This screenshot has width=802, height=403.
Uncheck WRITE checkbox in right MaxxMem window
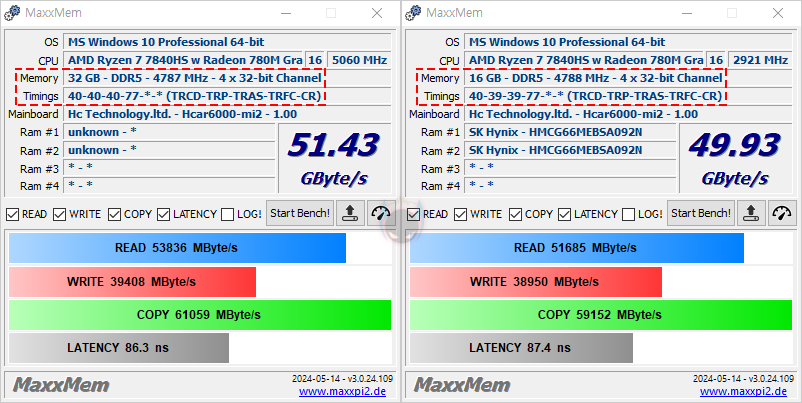click(461, 214)
